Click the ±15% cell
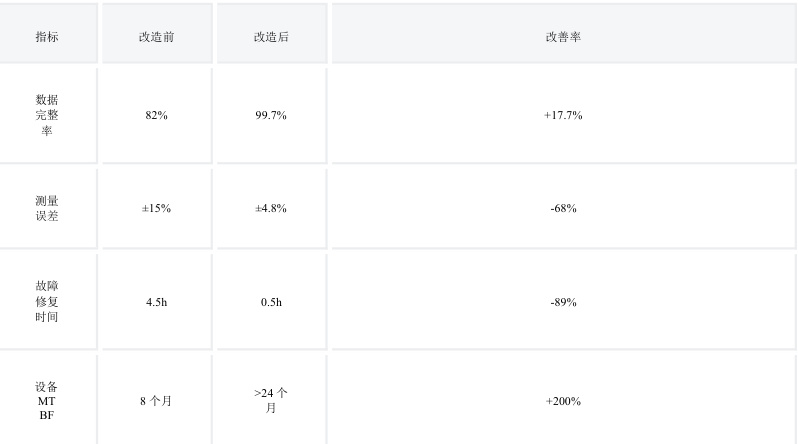The image size is (798, 444). [156, 208]
